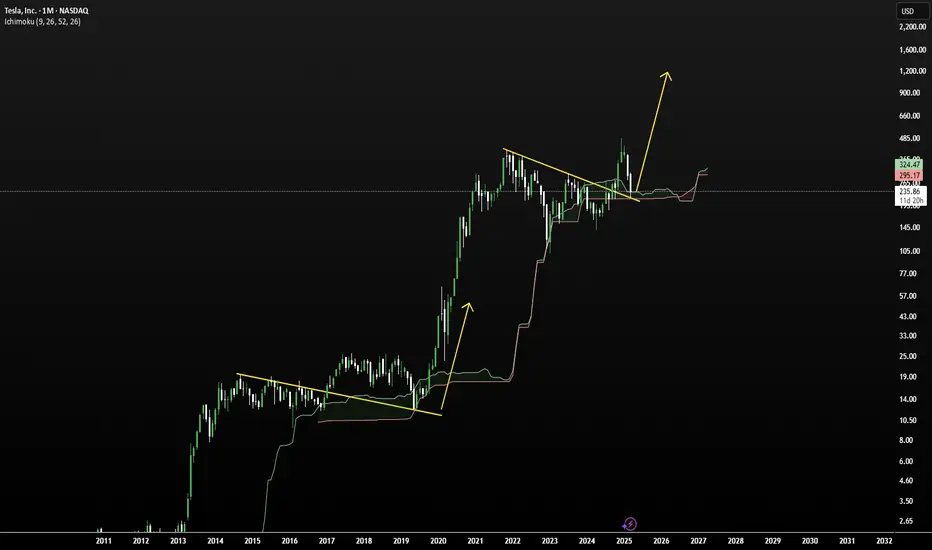The image size is (932, 550).
Task: Click the 2.65 price axis label
Action: click(906, 521)
